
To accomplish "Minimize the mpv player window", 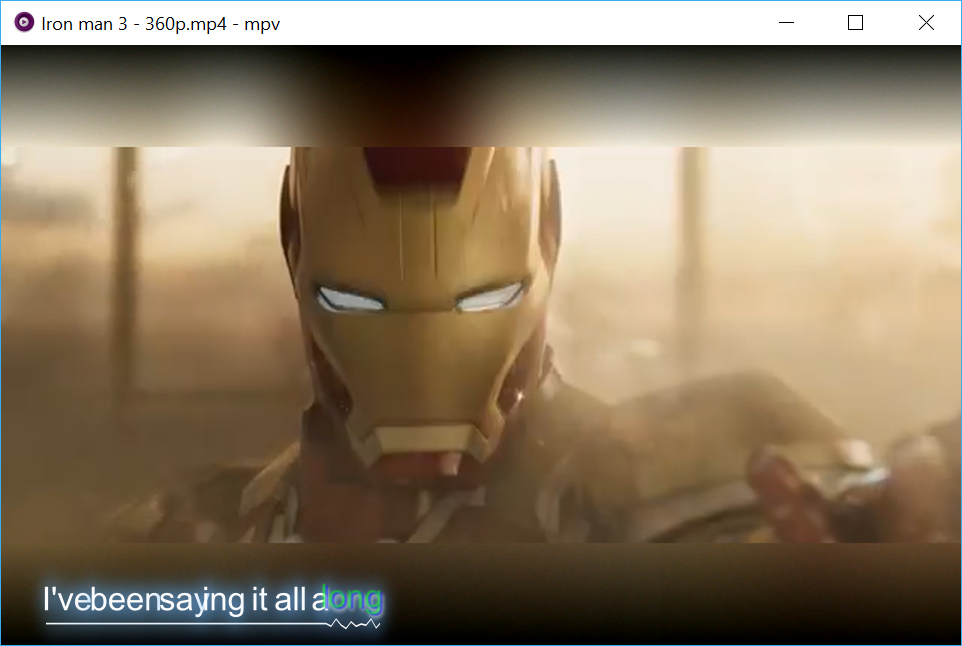I will pyautogui.click(x=786, y=23).
